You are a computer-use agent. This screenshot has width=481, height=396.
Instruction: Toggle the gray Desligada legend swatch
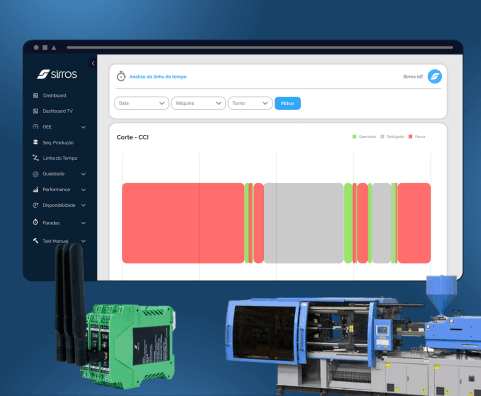(382, 137)
